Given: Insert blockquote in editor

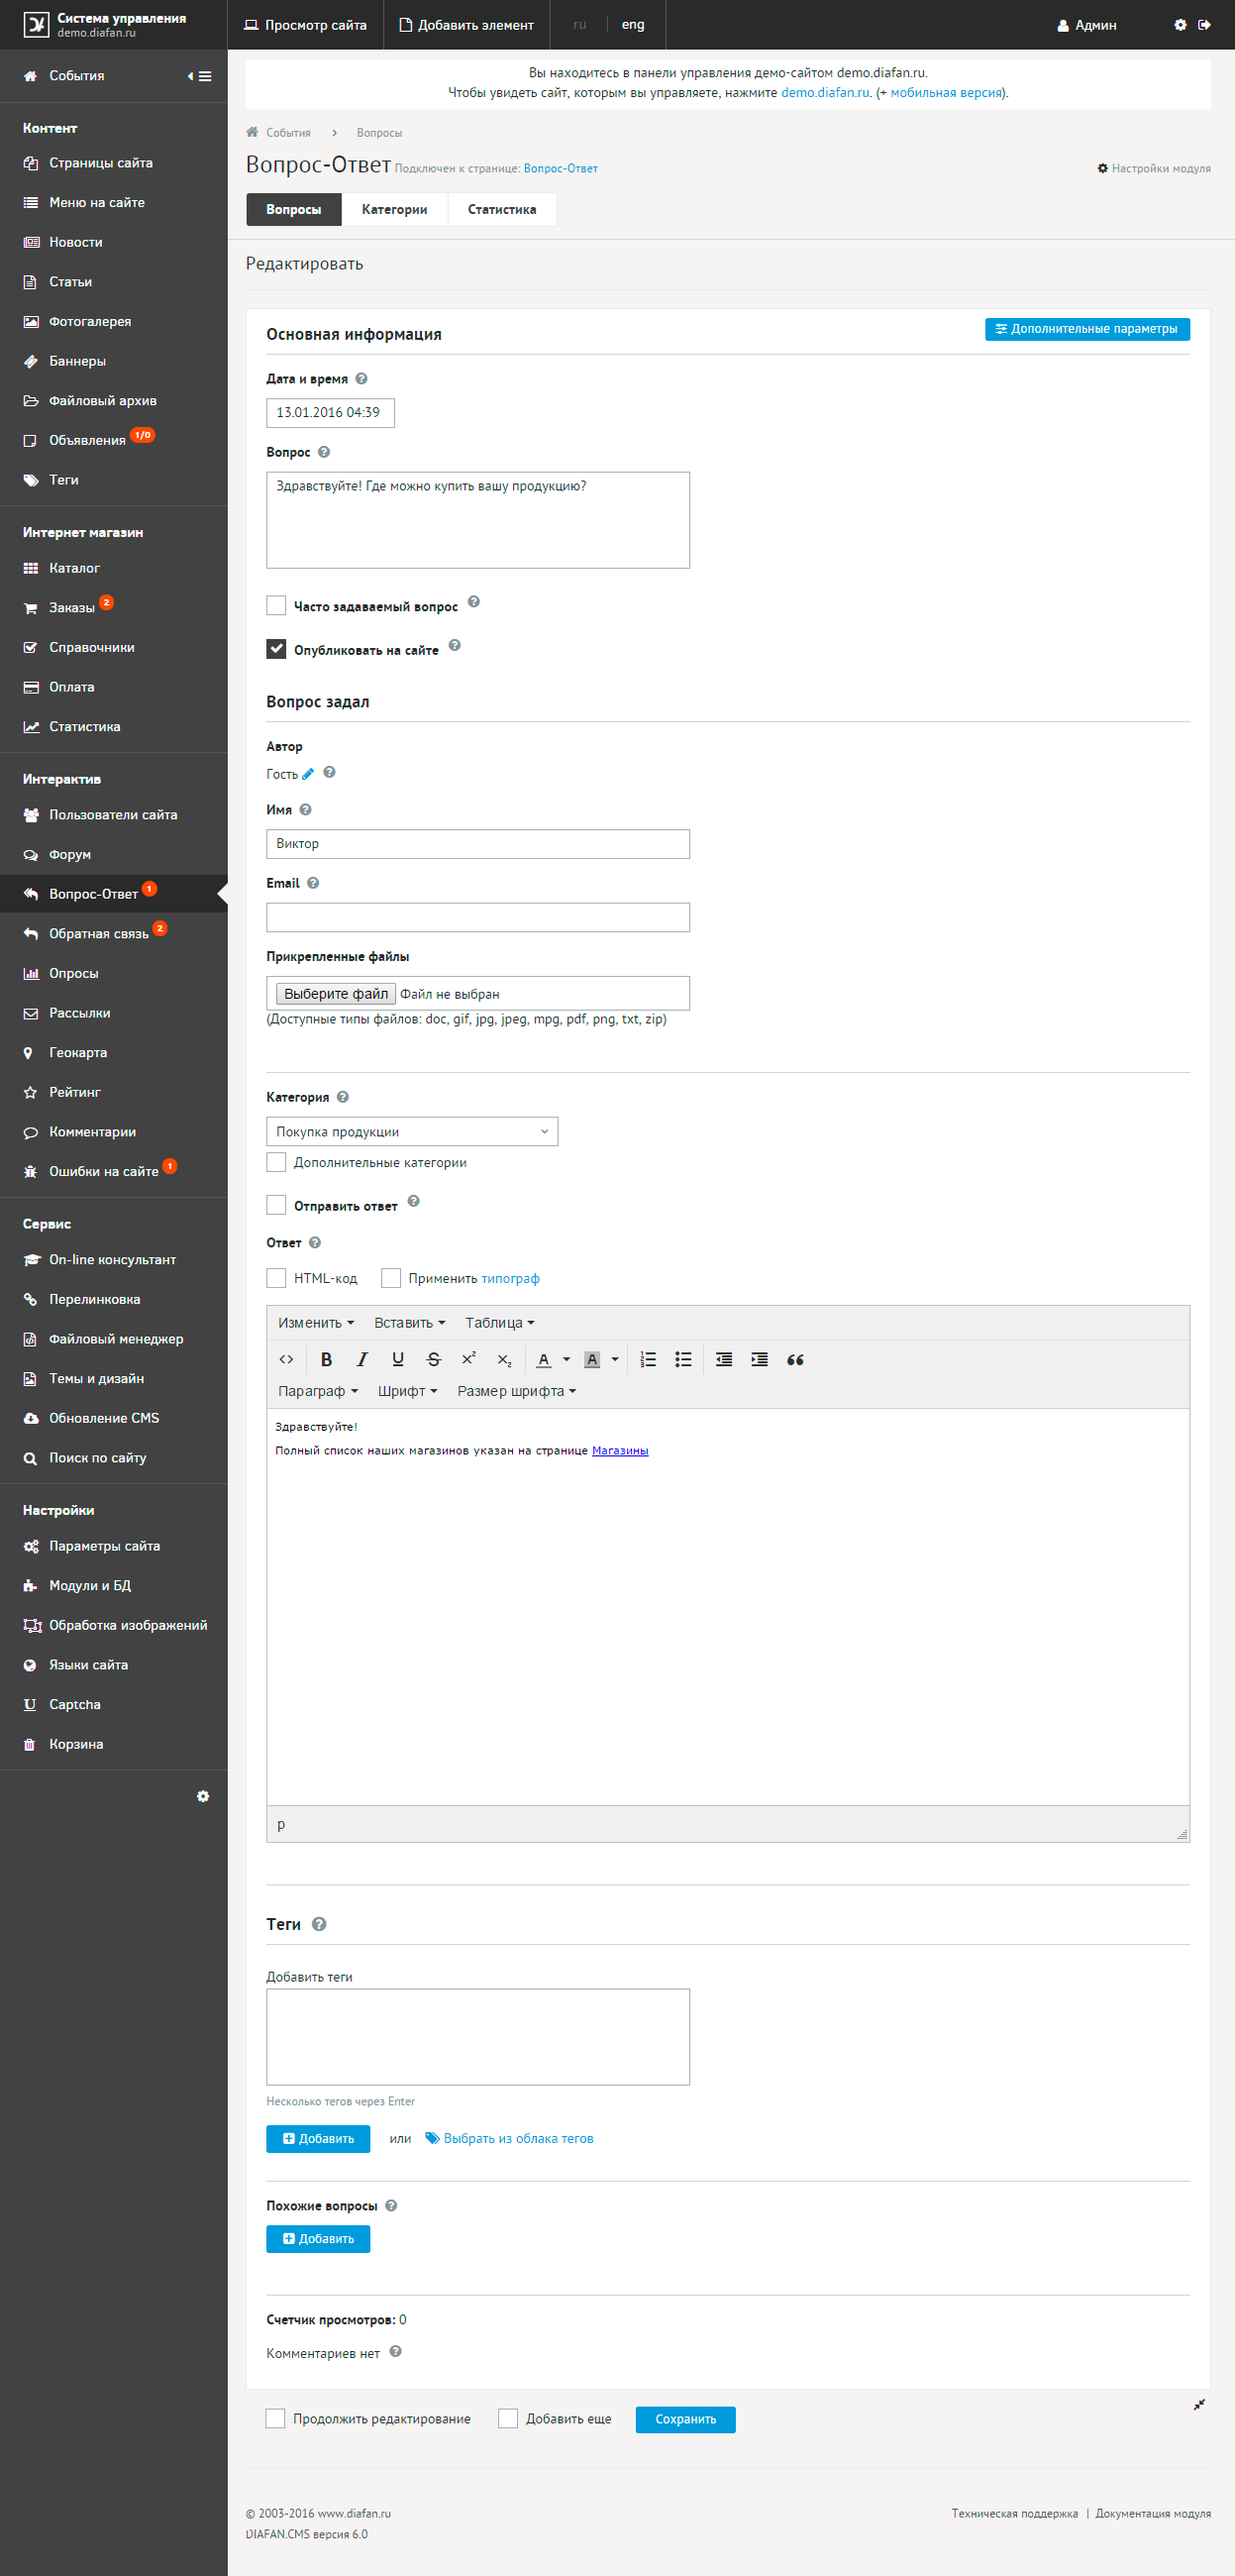Looking at the screenshot, I should pyautogui.click(x=795, y=1359).
